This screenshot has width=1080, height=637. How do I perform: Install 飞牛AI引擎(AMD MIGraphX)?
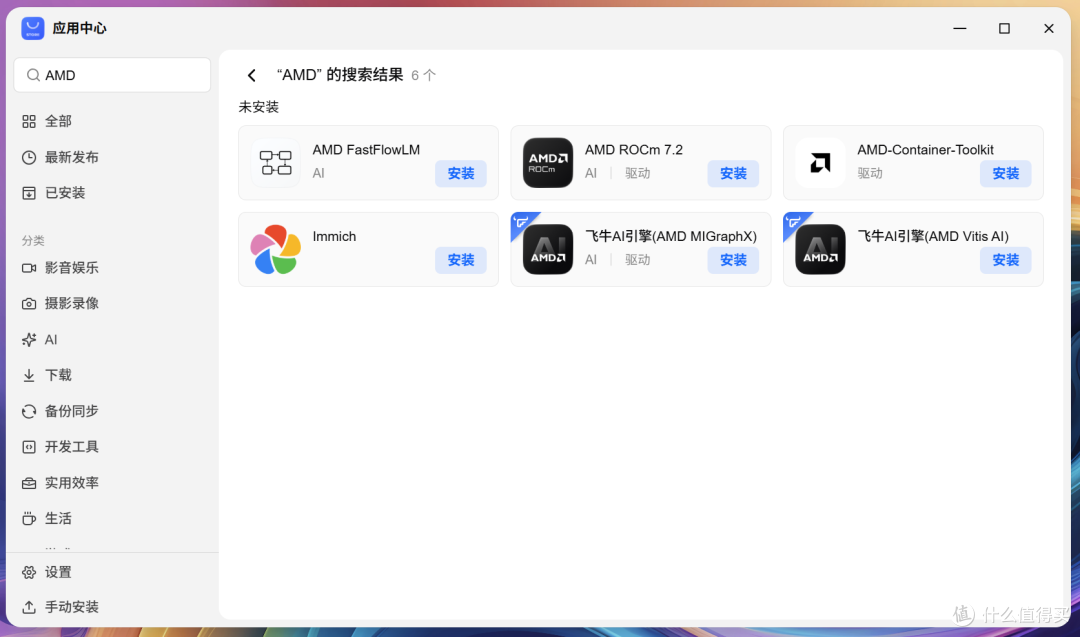[x=733, y=260]
